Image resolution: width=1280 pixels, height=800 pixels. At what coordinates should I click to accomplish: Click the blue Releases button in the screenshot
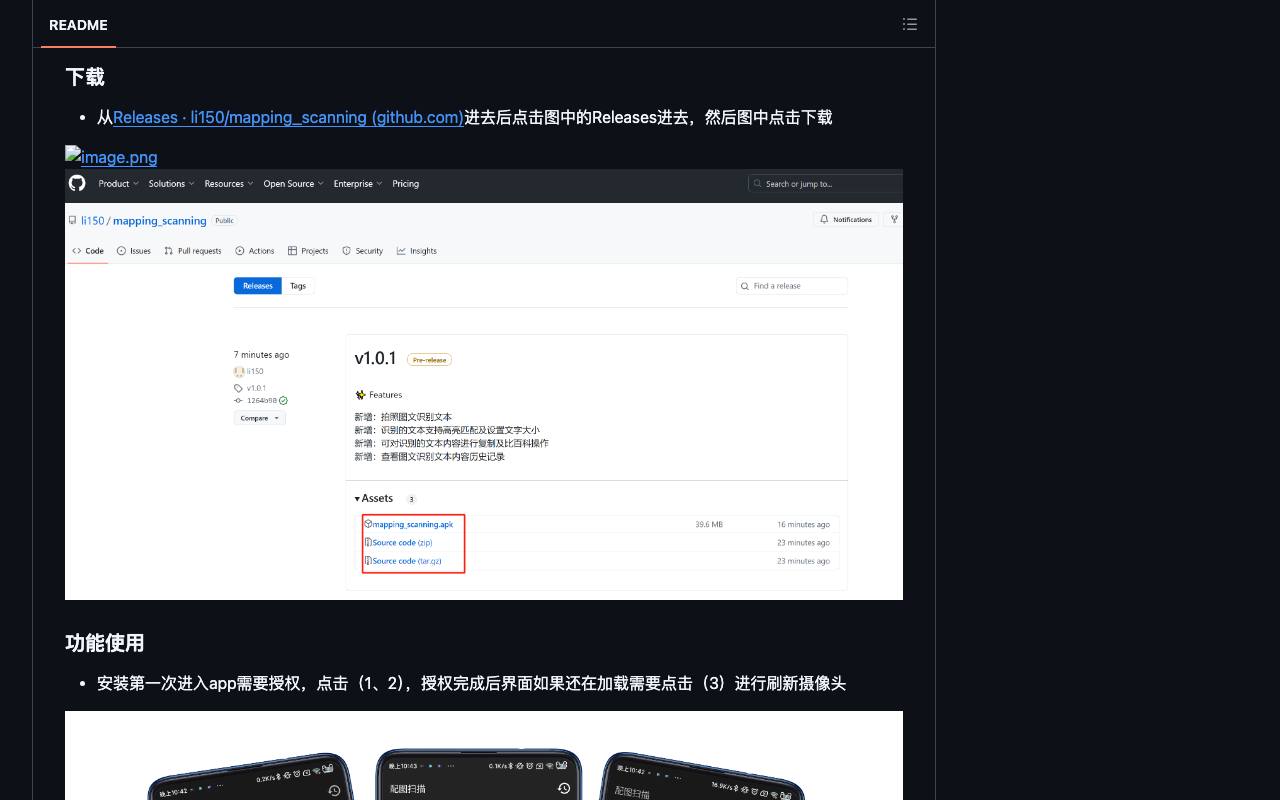point(258,286)
